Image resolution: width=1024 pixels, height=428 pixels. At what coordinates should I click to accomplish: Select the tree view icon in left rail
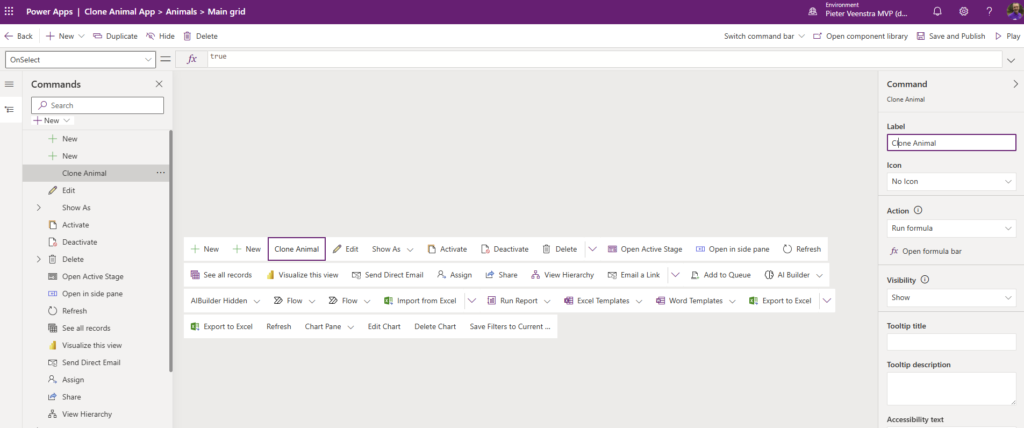click(x=9, y=109)
